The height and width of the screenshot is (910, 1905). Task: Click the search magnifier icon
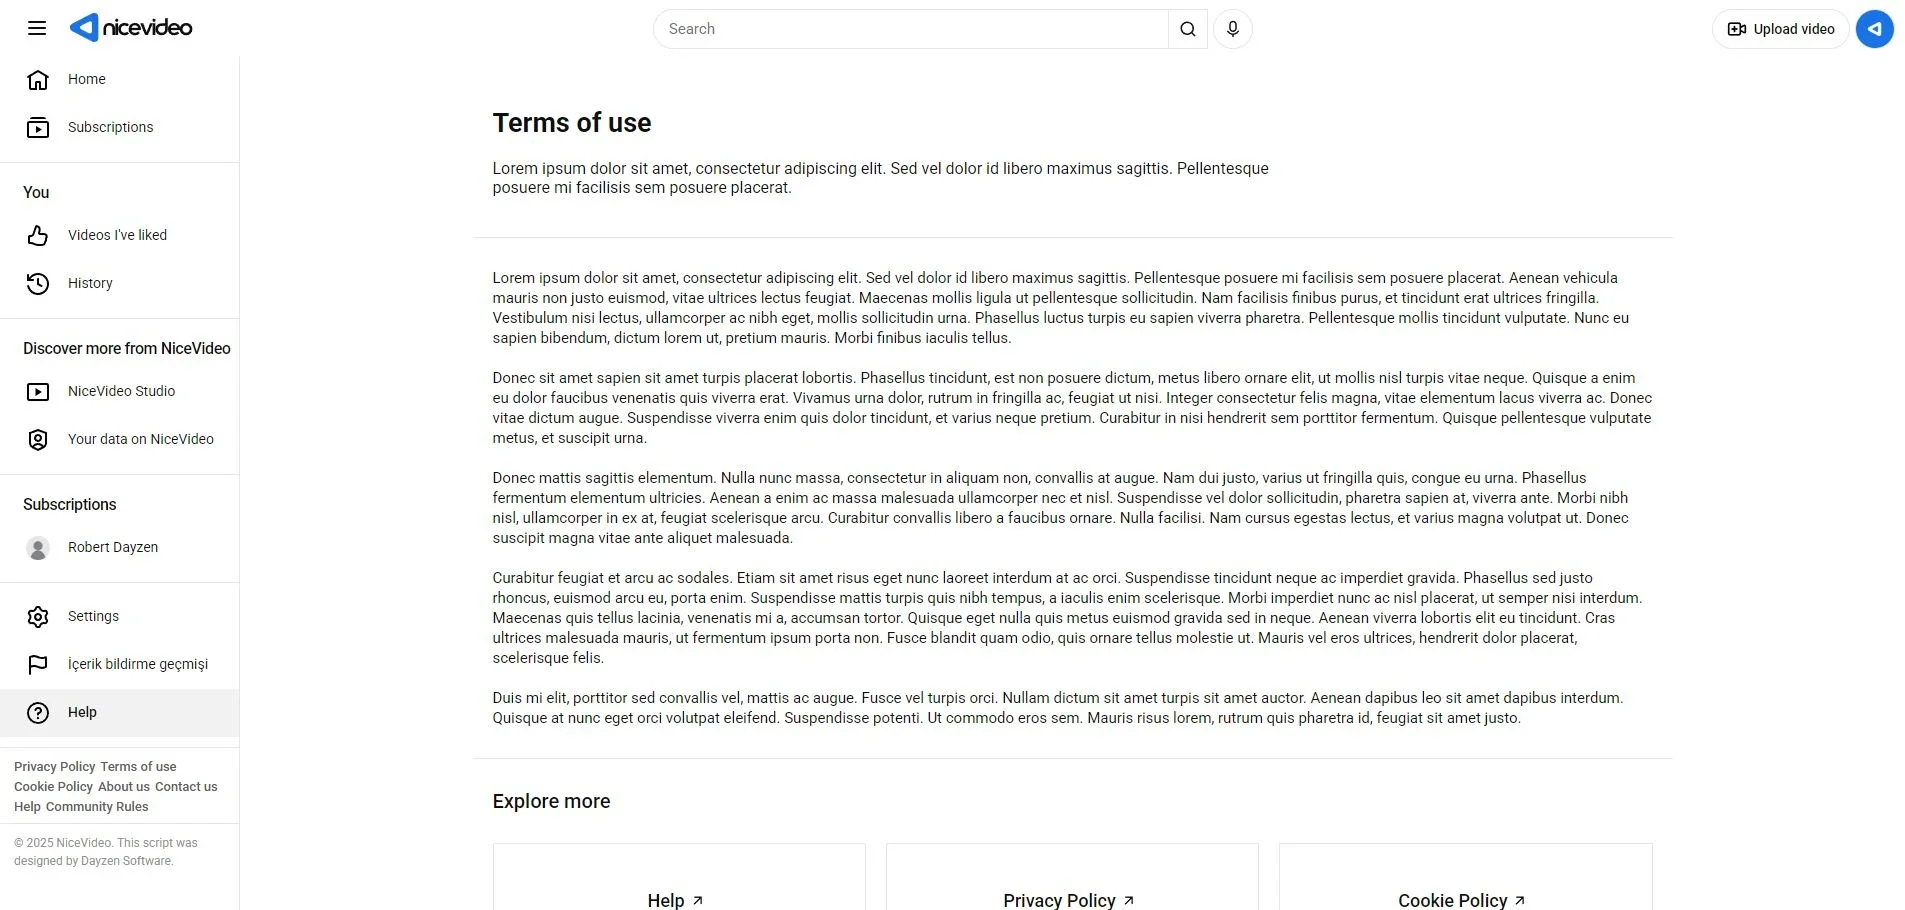click(1187, 29)
